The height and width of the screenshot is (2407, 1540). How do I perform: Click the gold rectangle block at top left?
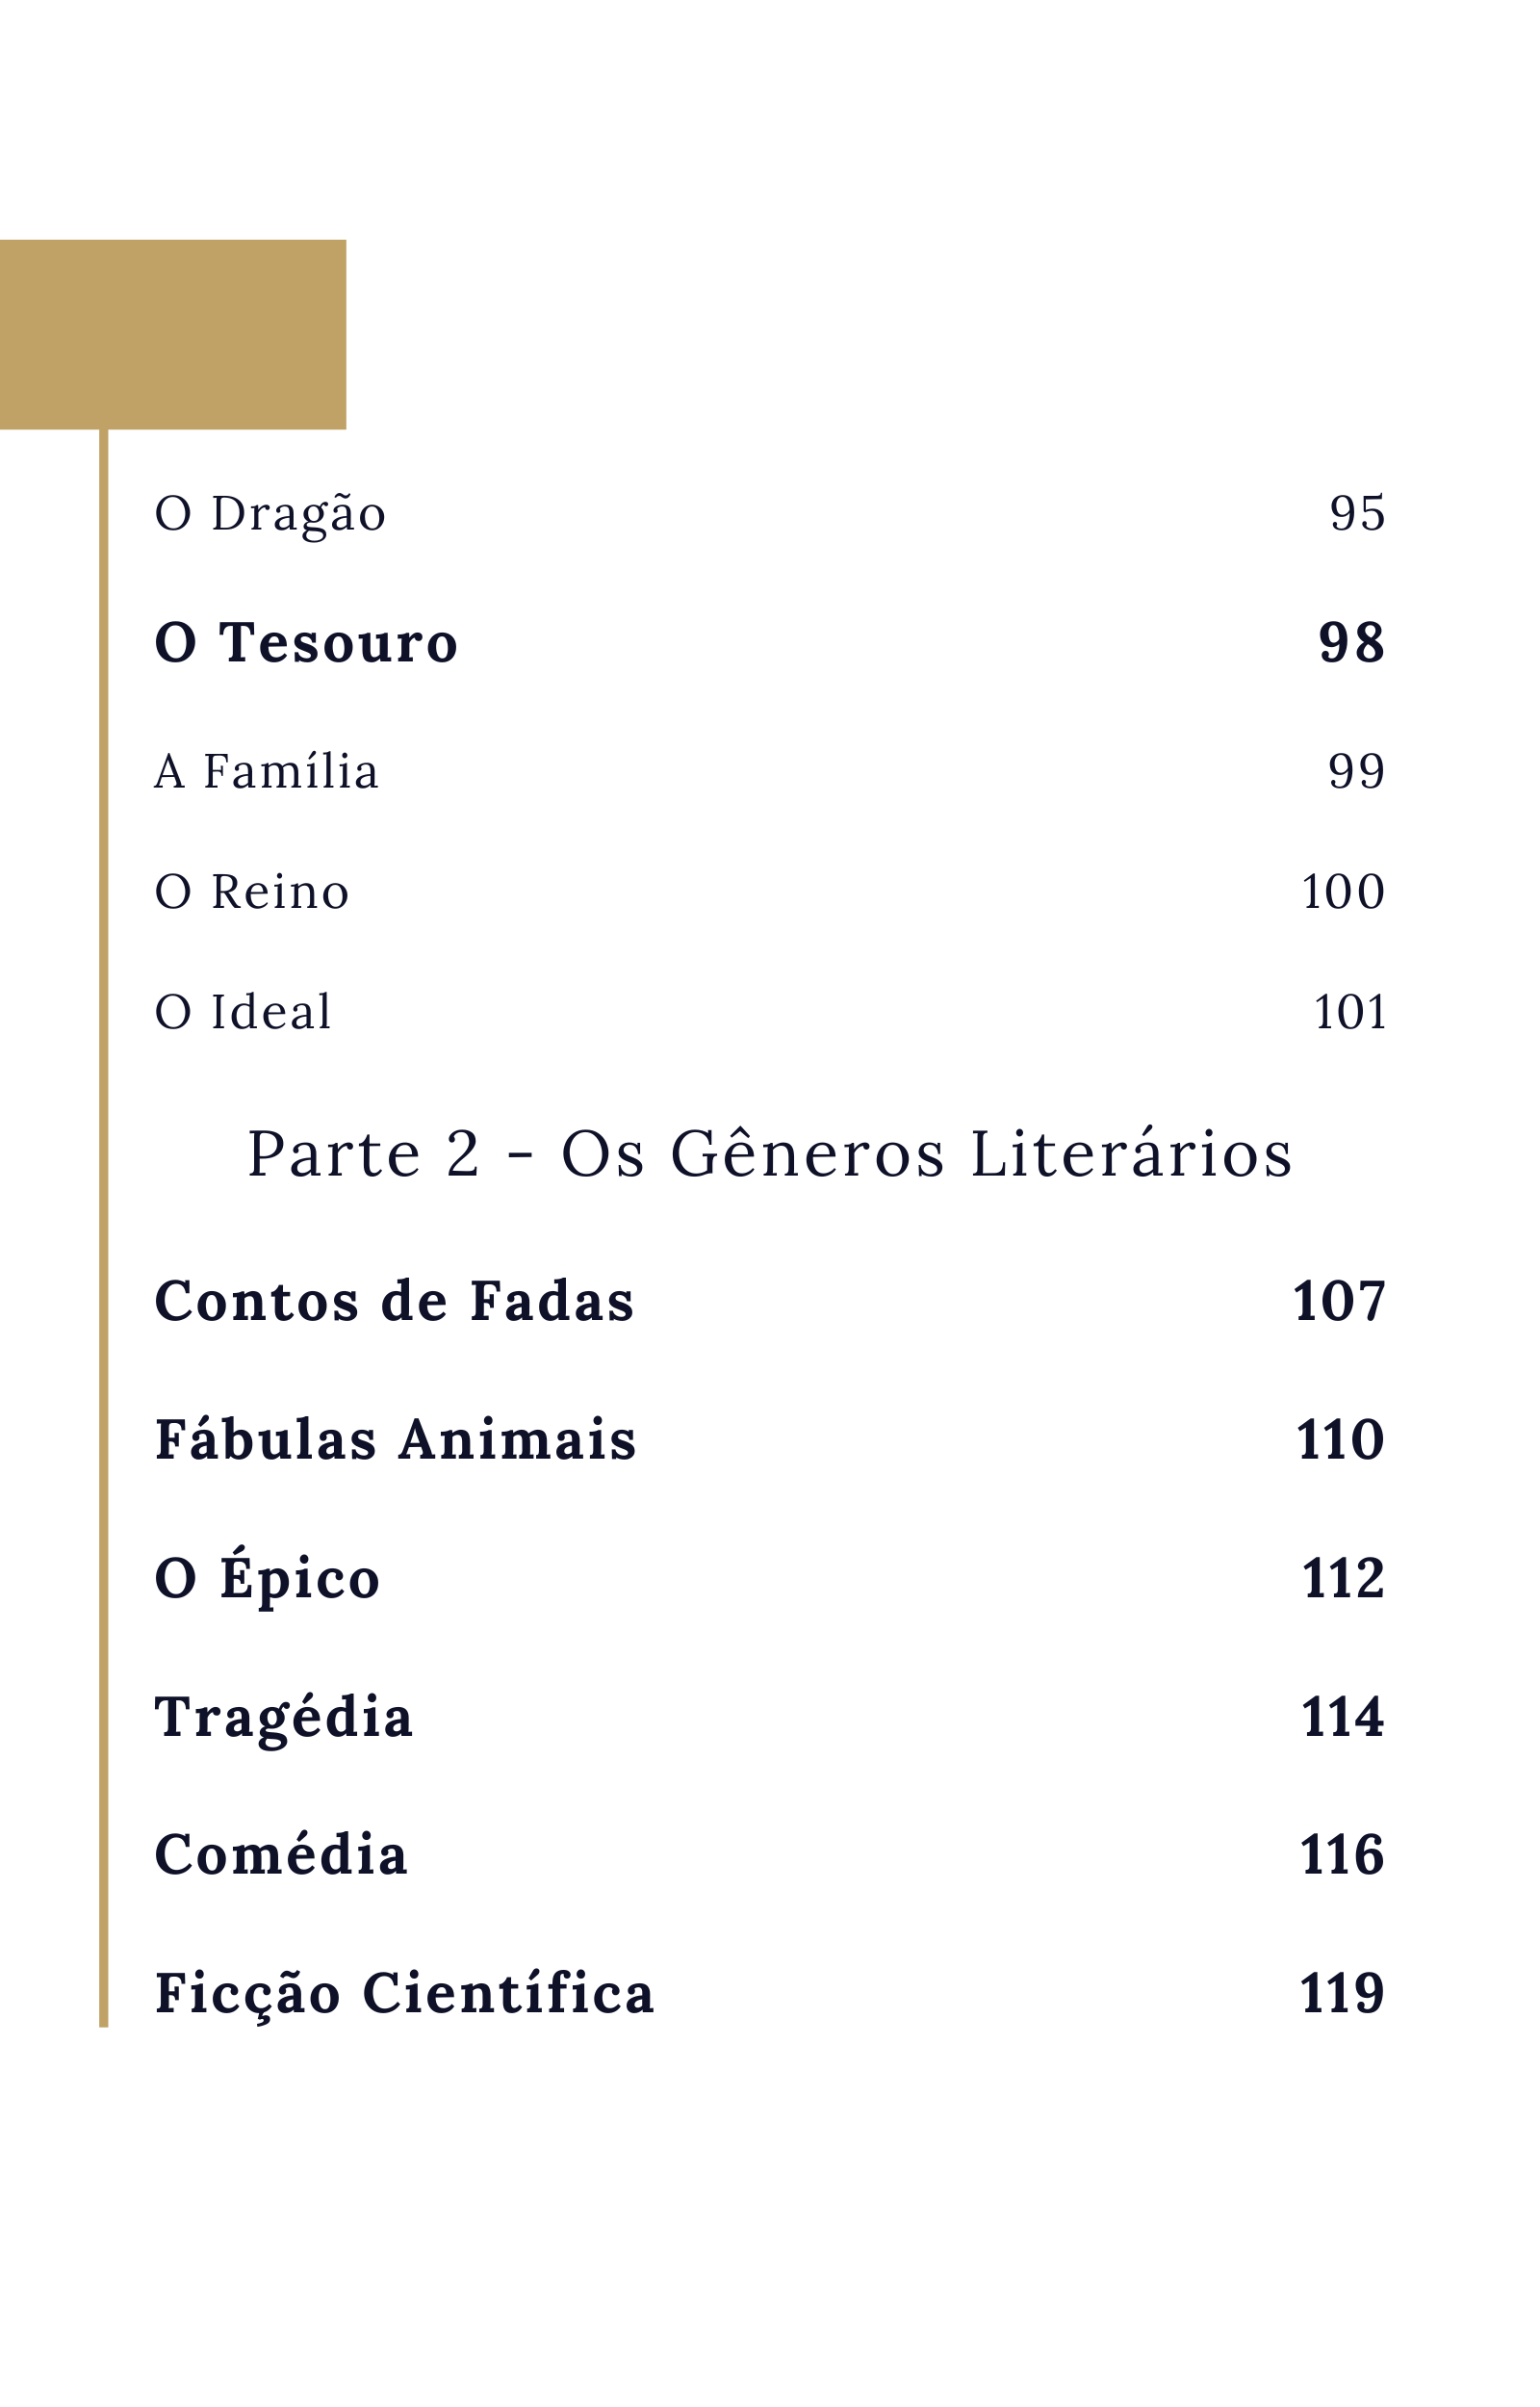(x=173, y=334)
